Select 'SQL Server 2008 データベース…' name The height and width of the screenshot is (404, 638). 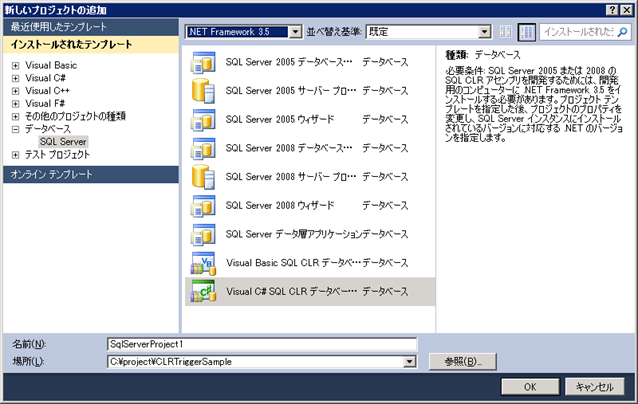pos(289,148)
